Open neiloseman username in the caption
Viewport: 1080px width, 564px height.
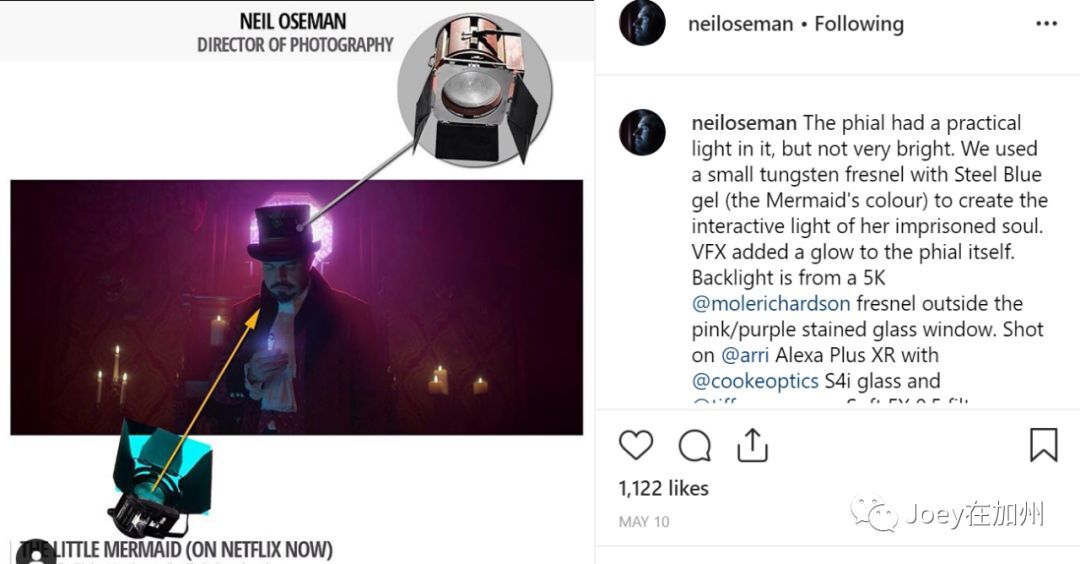(744, 123)
